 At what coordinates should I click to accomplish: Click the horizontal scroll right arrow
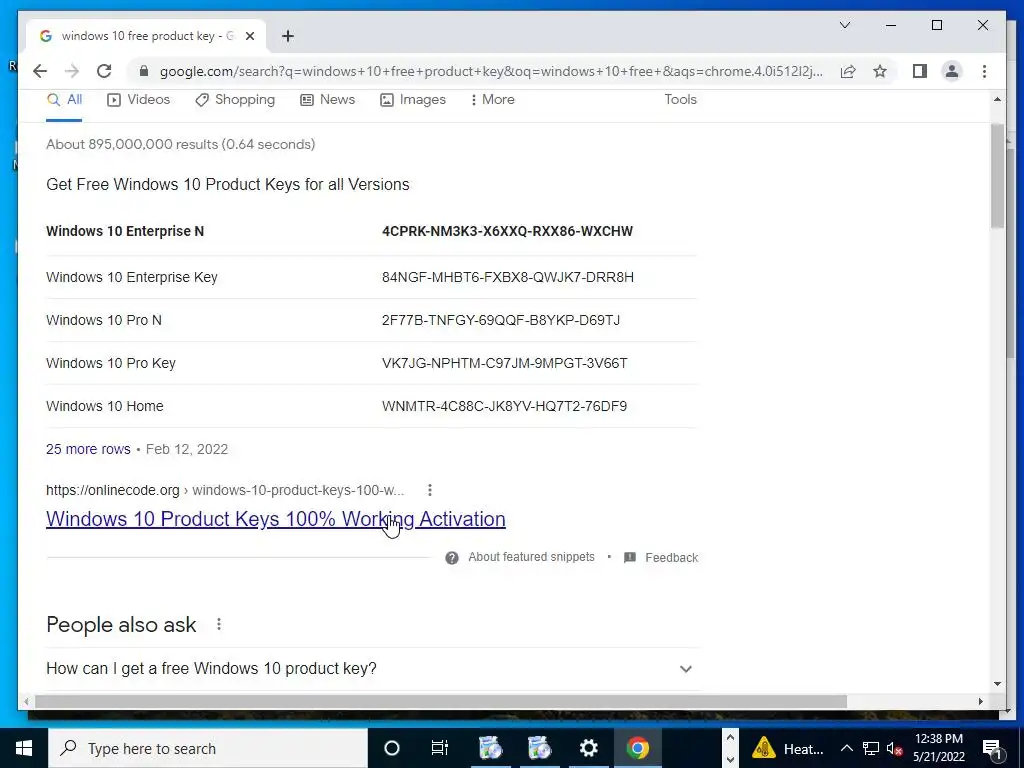(980, 701)
